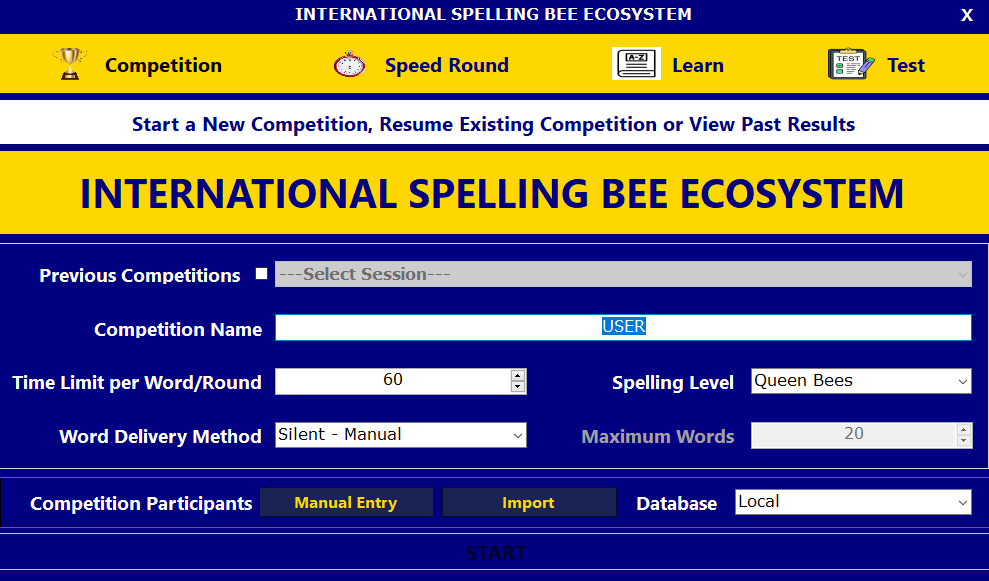Click the trophy Competition icon
This screenshot has width=989, height=581.
(69, 64)
